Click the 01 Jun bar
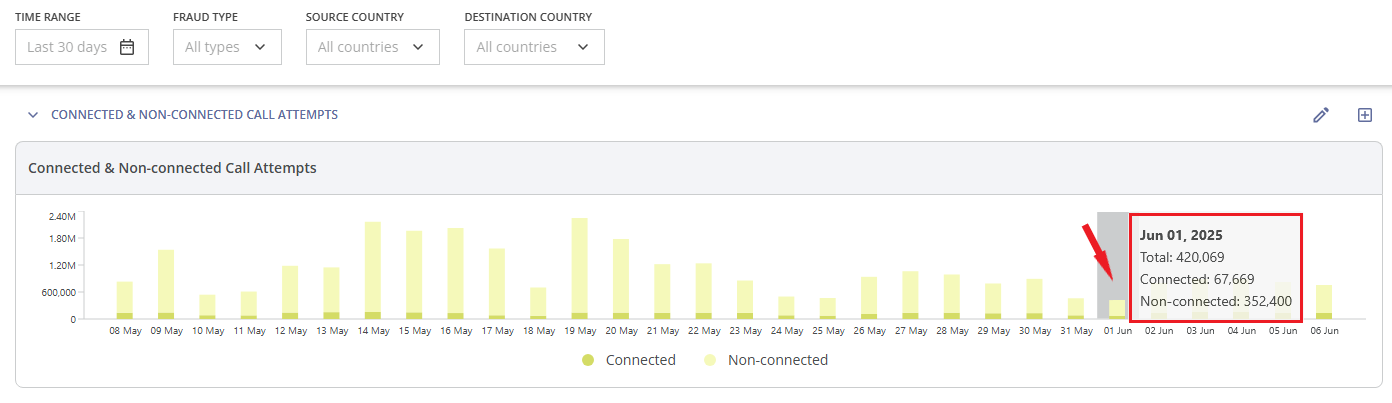This screenshot has width=1392, height=403. click(1117, 310)
